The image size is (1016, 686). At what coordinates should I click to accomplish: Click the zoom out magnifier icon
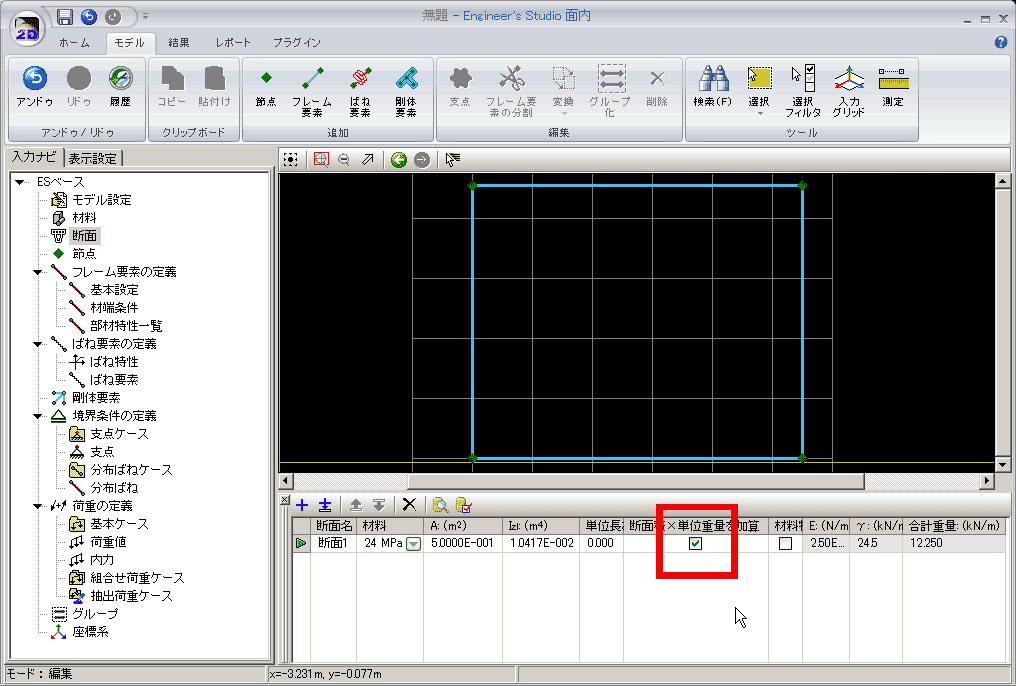[344, 159]
